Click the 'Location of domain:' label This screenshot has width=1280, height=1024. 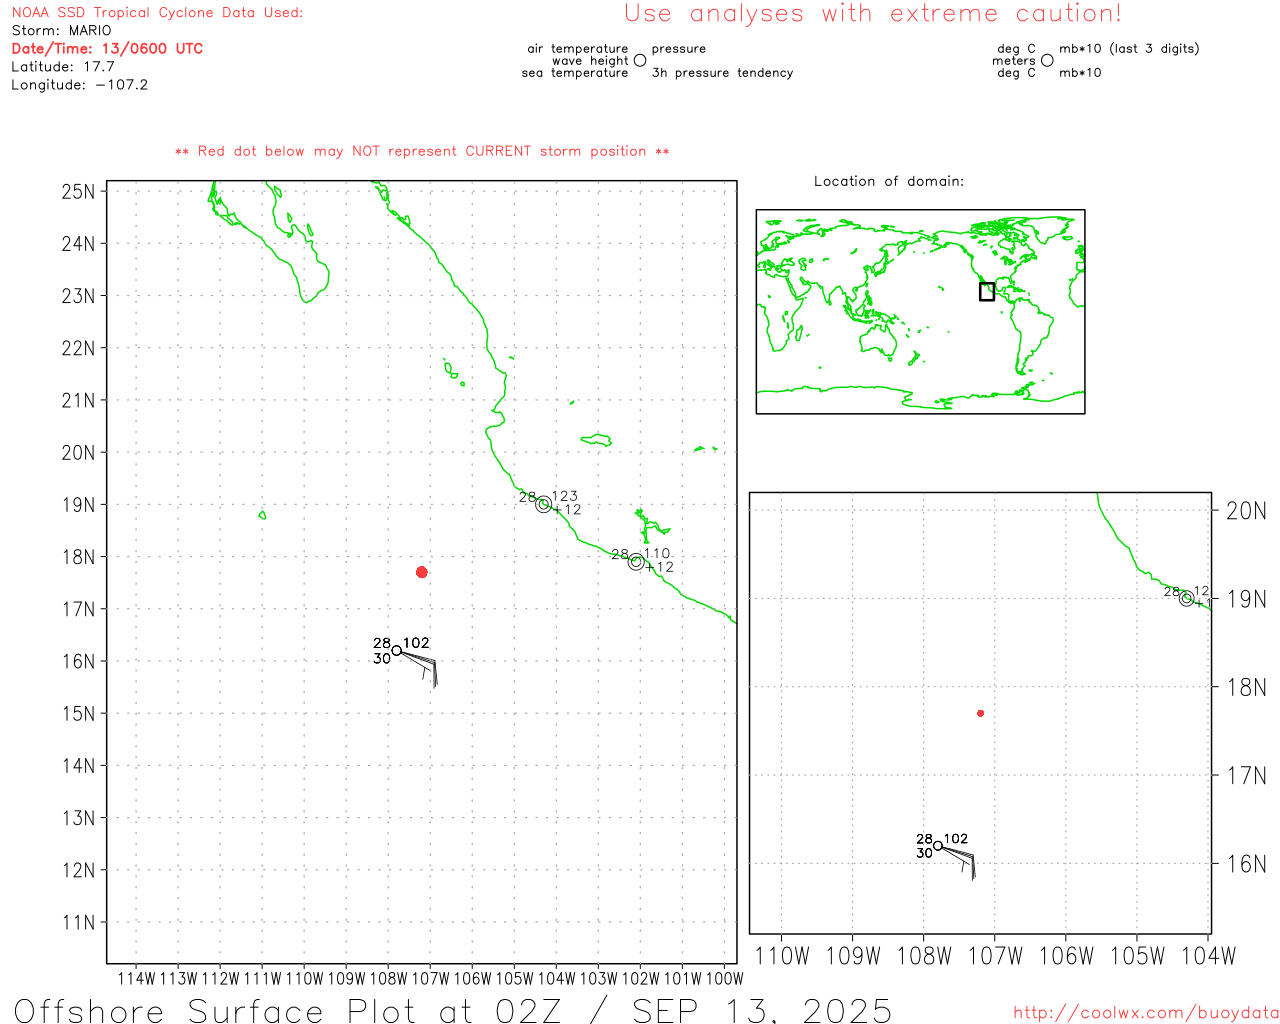(x=889, y=181)
